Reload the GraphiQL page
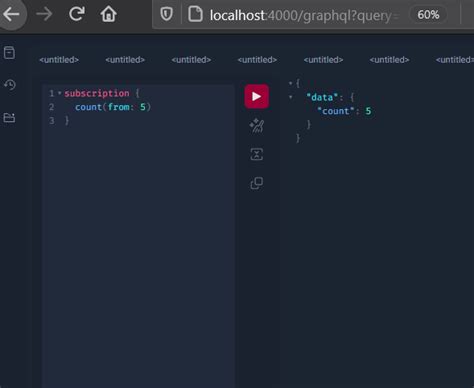Viewport: 474px width, 388px height. click(x=76, y=14)
